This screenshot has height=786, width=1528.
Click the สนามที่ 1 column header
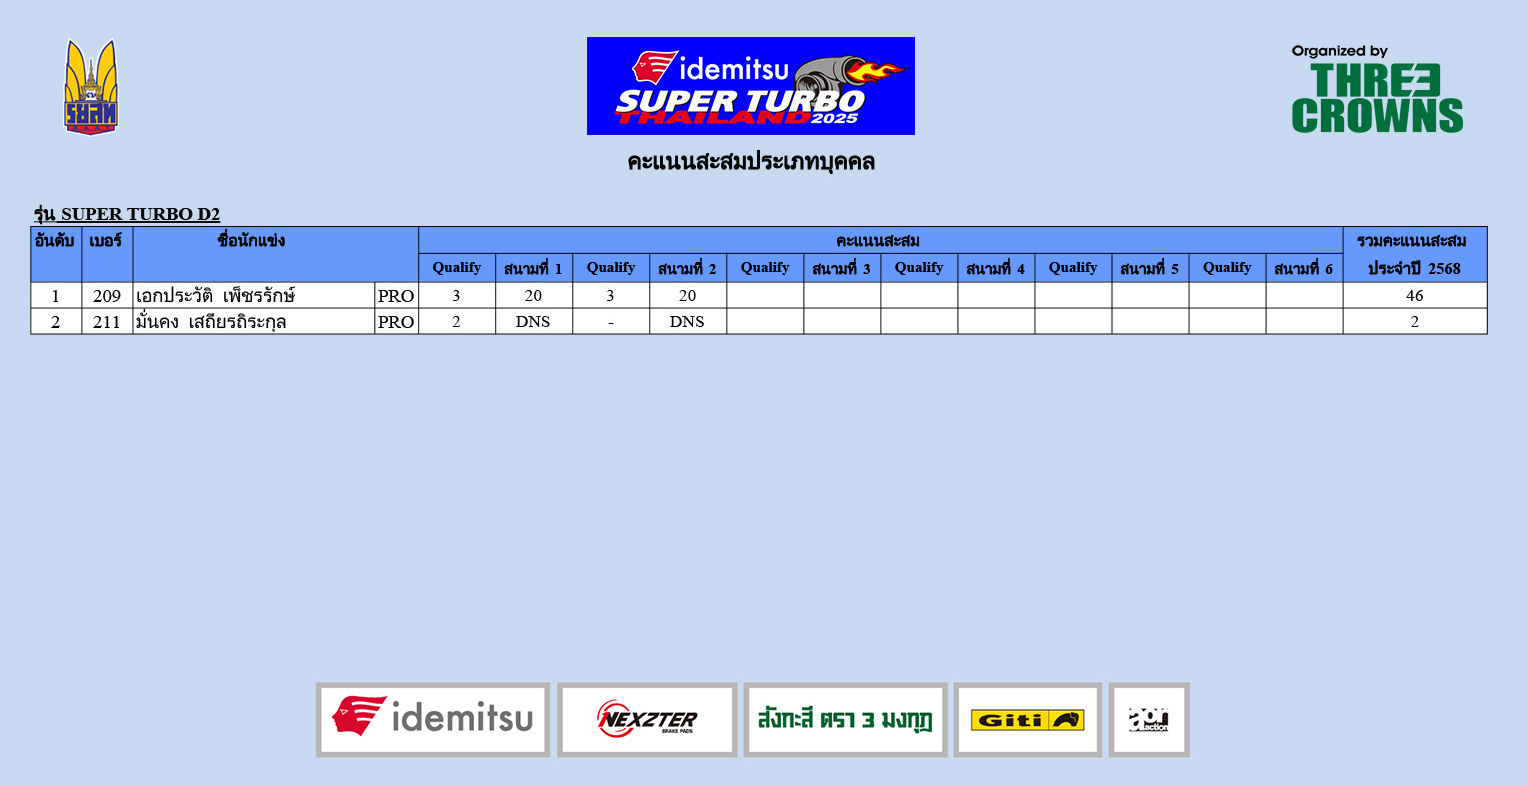click(x=533, y=268)
